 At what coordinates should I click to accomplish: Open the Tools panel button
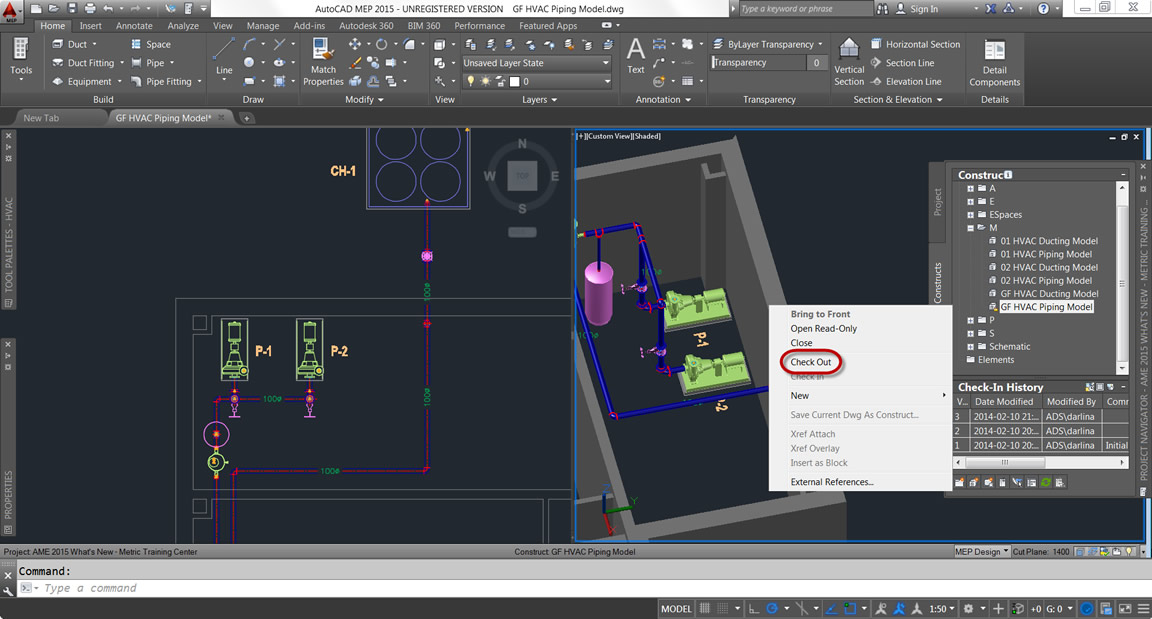point(21,58)
